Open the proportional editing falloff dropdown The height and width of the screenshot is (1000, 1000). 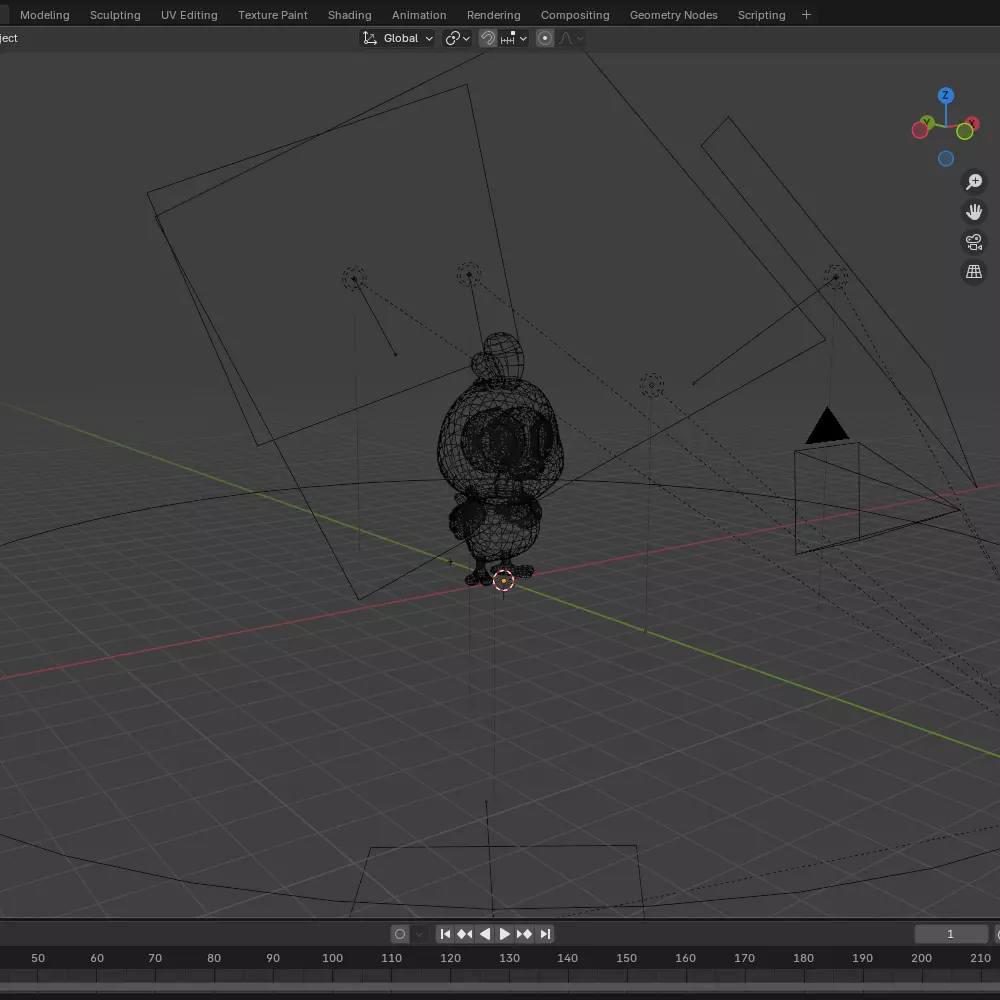pos(572,38)
